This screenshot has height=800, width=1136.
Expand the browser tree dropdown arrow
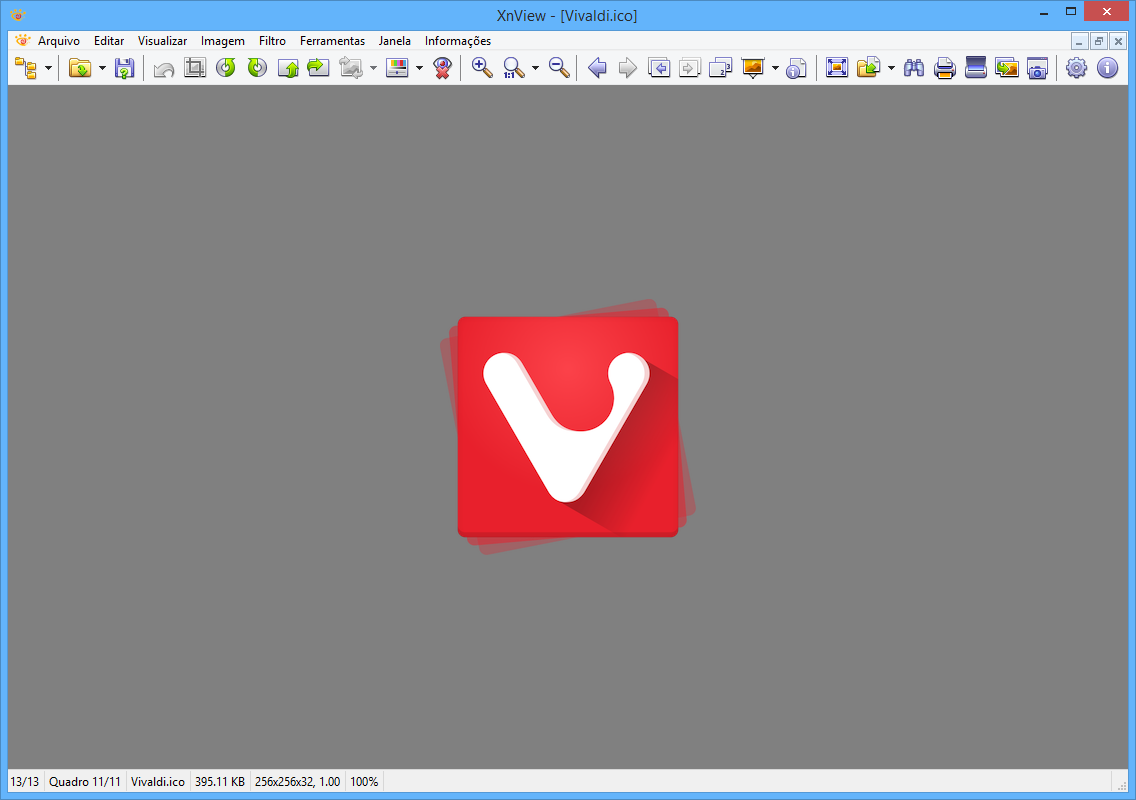pyautogui.click(x=48, y=68)
